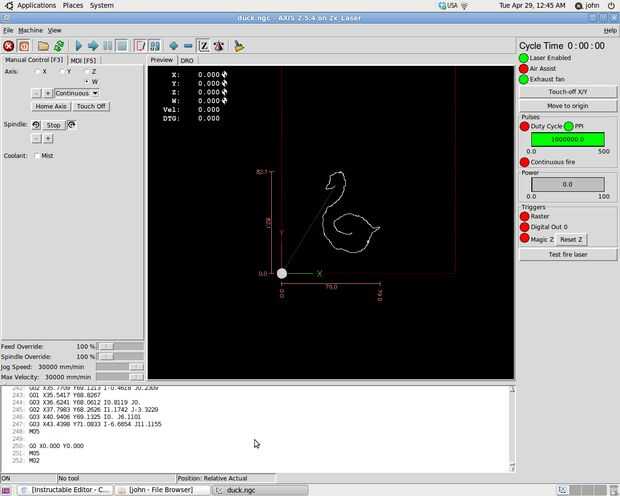Open a G-code file with folder icon

click(x=43, y=46)
